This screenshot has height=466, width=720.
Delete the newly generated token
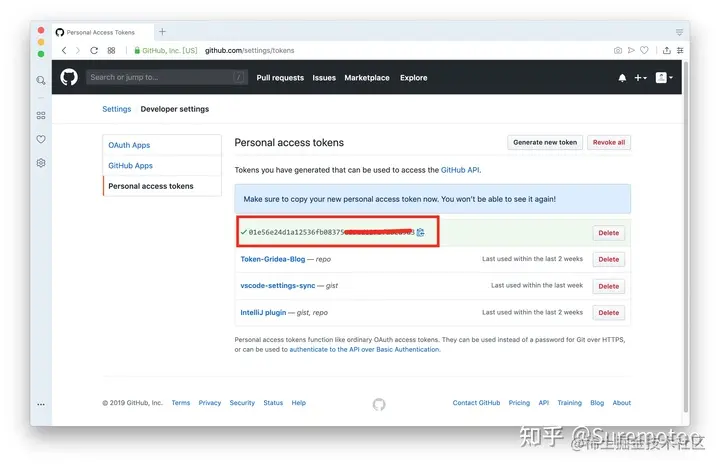click(x=608, y=233)
